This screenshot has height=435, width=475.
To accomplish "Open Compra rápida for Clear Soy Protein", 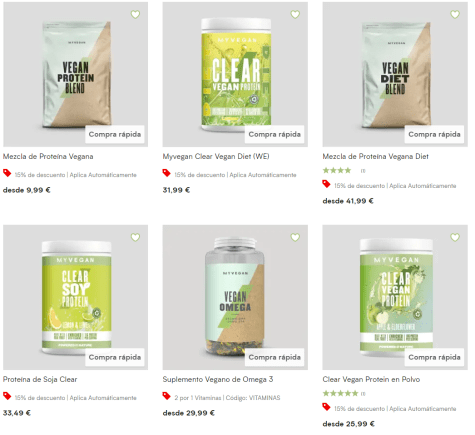I will [115, 357].
